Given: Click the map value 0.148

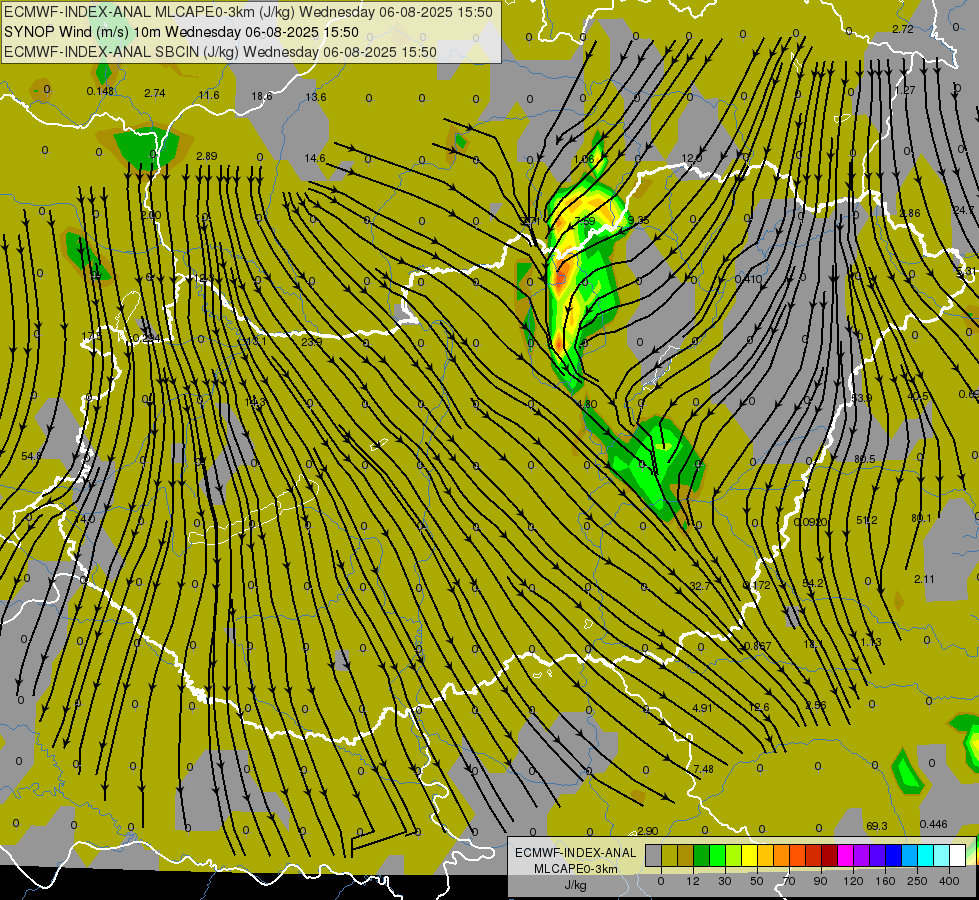Looking at the screenshot, I should pos(100,91).
